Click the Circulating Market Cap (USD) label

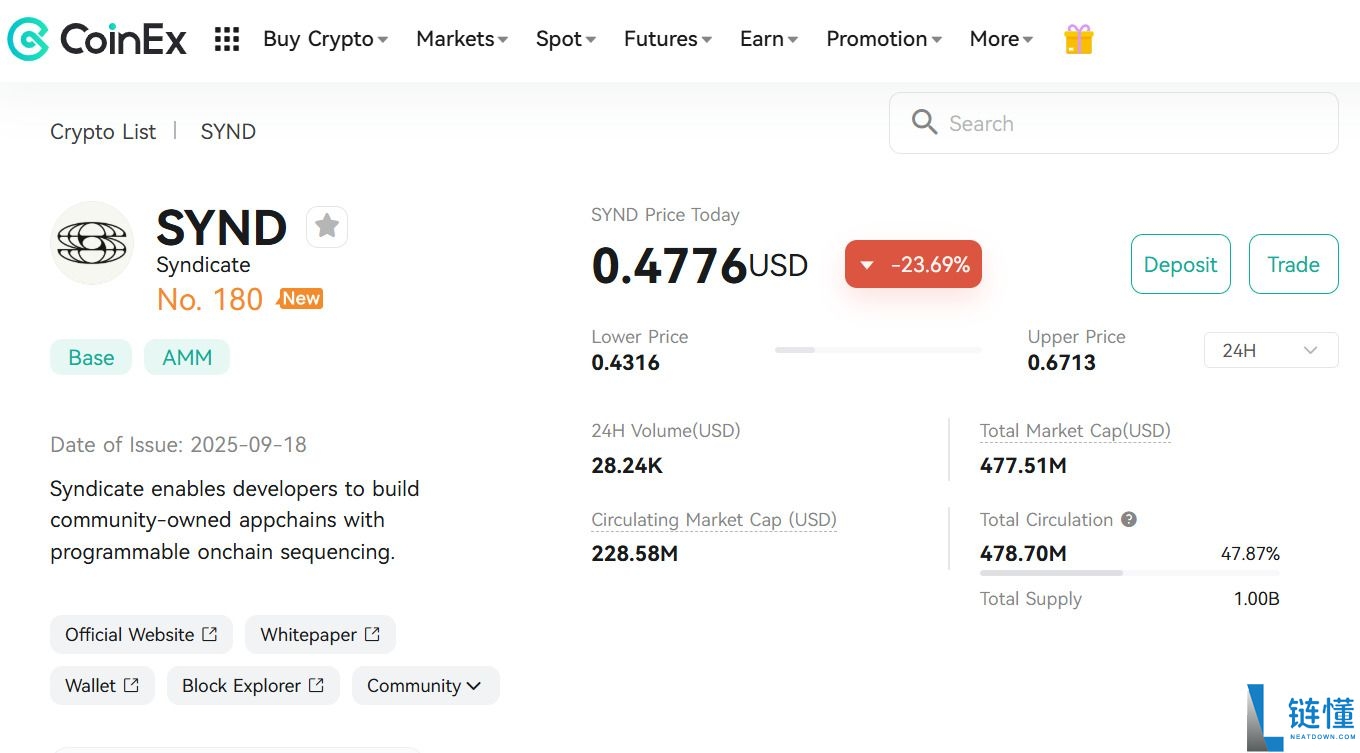tap(714, 520)
